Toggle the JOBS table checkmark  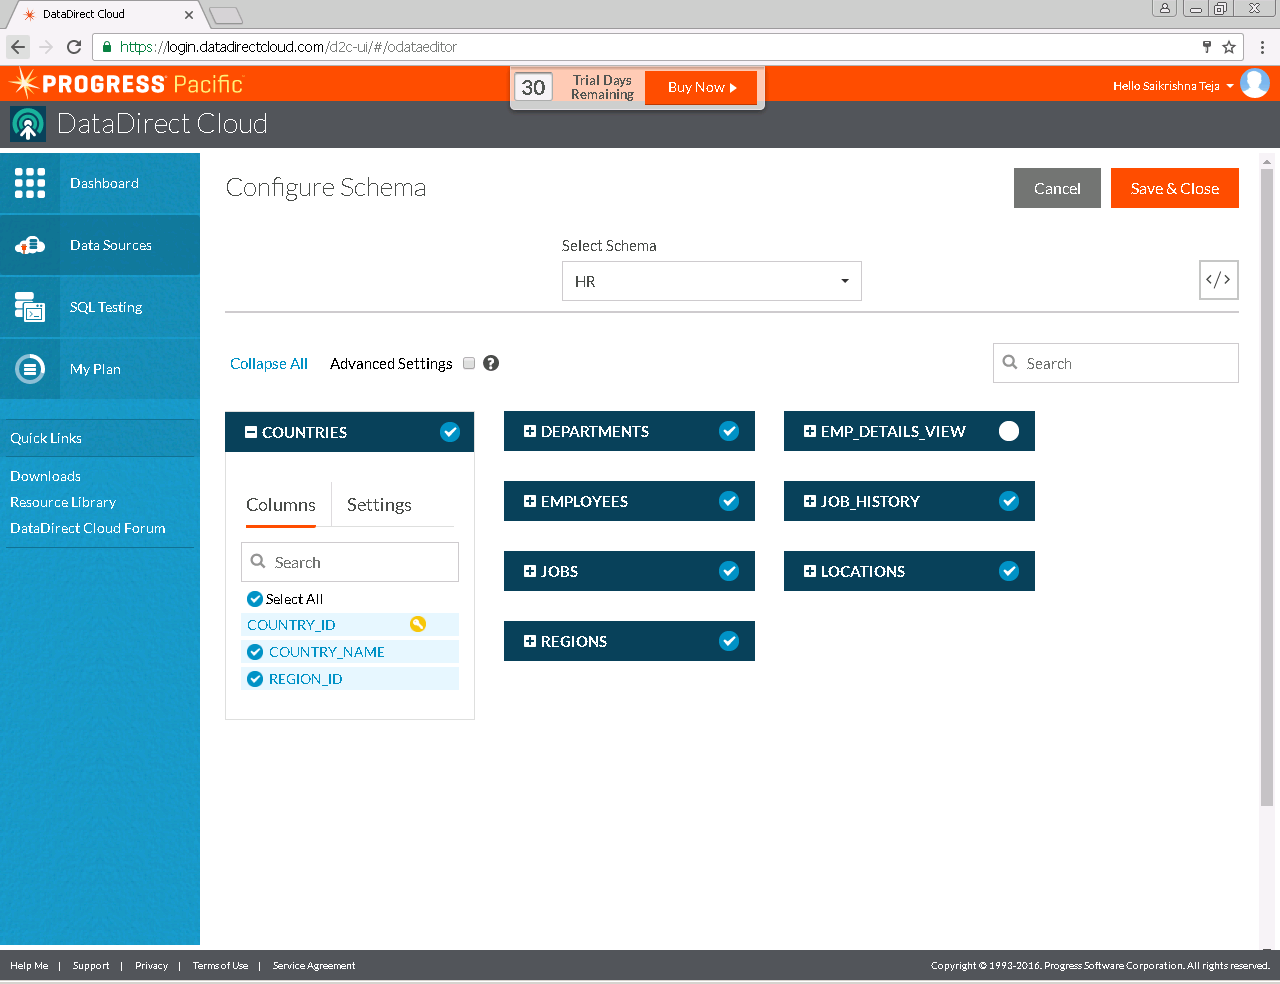[x=729, y=571]
